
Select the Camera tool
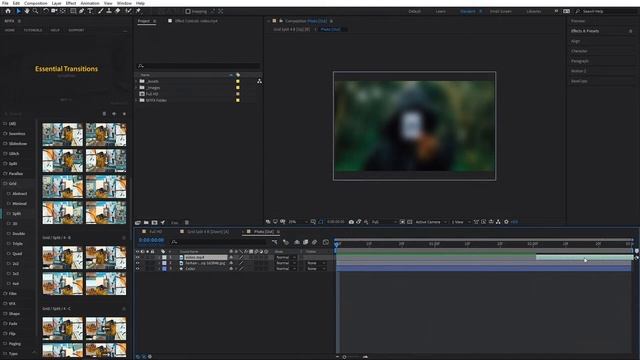coord(54,11)
